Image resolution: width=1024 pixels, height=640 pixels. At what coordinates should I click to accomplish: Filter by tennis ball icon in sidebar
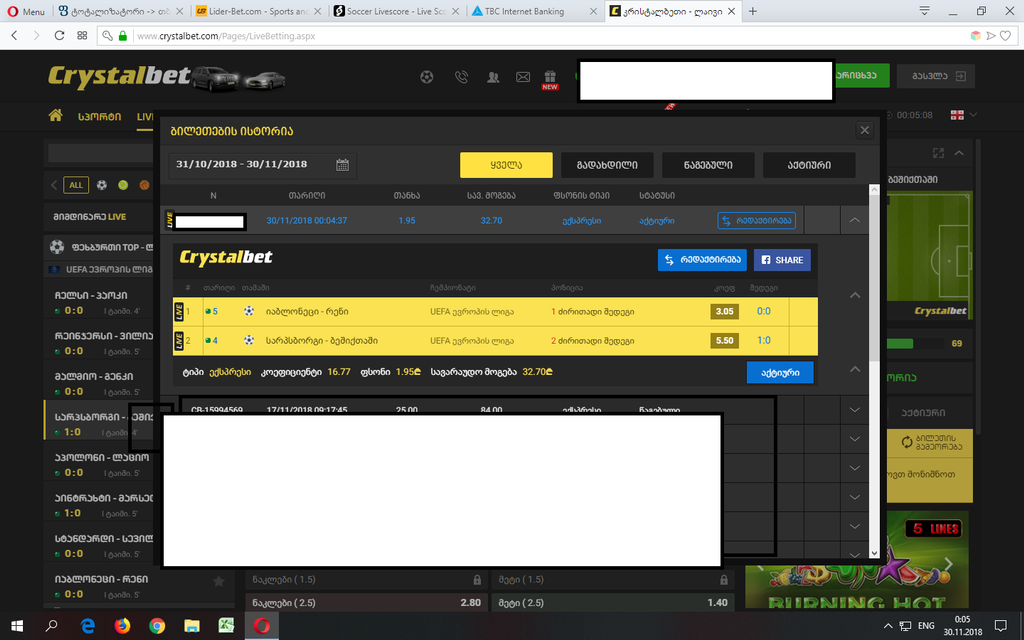(x=123, y=185)
